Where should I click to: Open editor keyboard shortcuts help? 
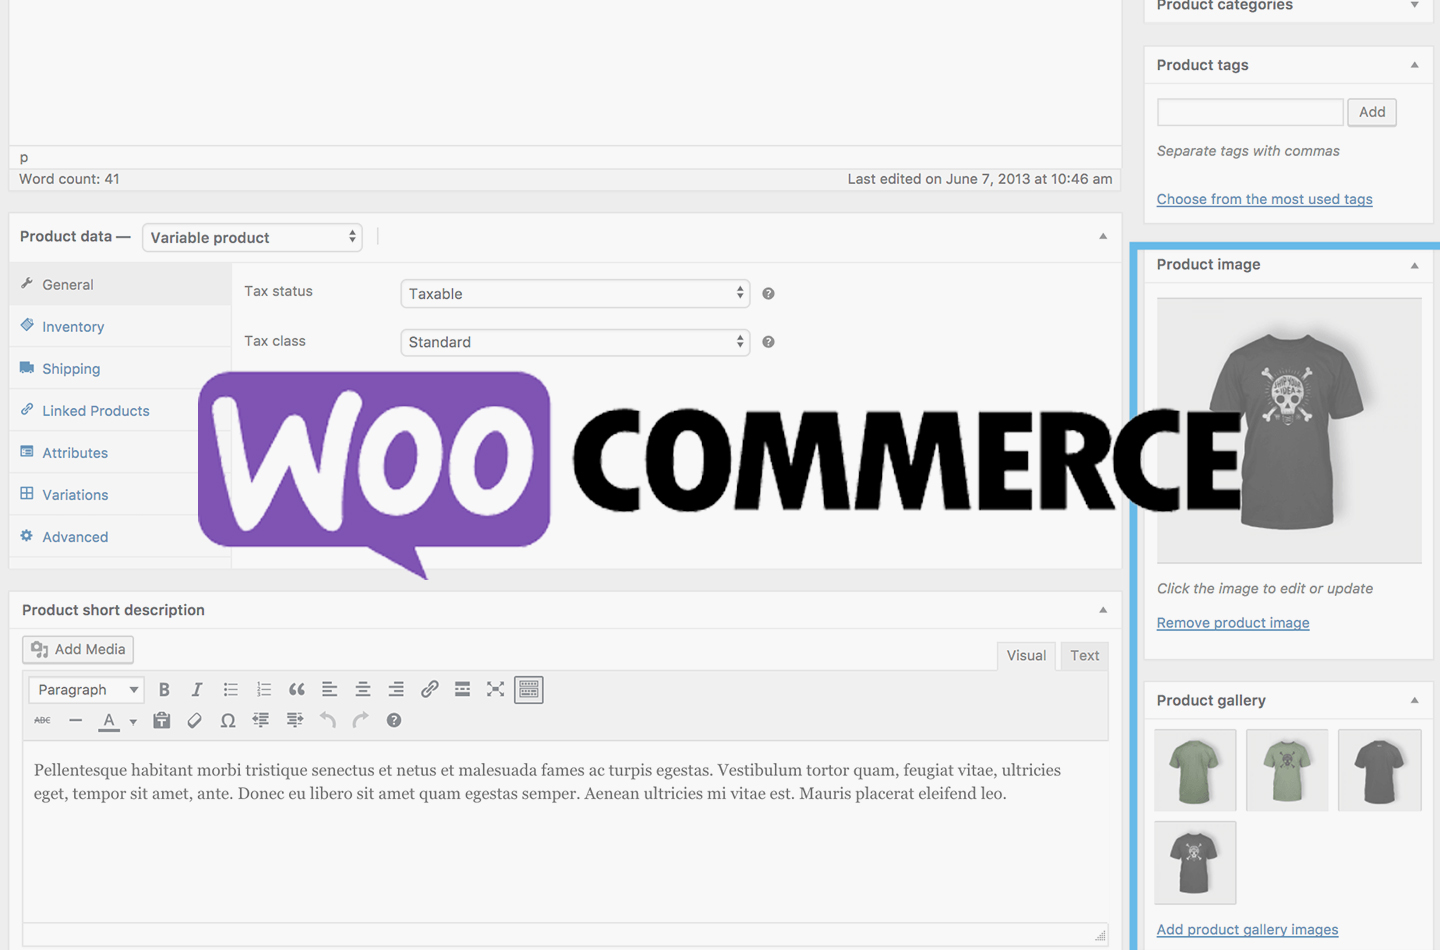394,720
